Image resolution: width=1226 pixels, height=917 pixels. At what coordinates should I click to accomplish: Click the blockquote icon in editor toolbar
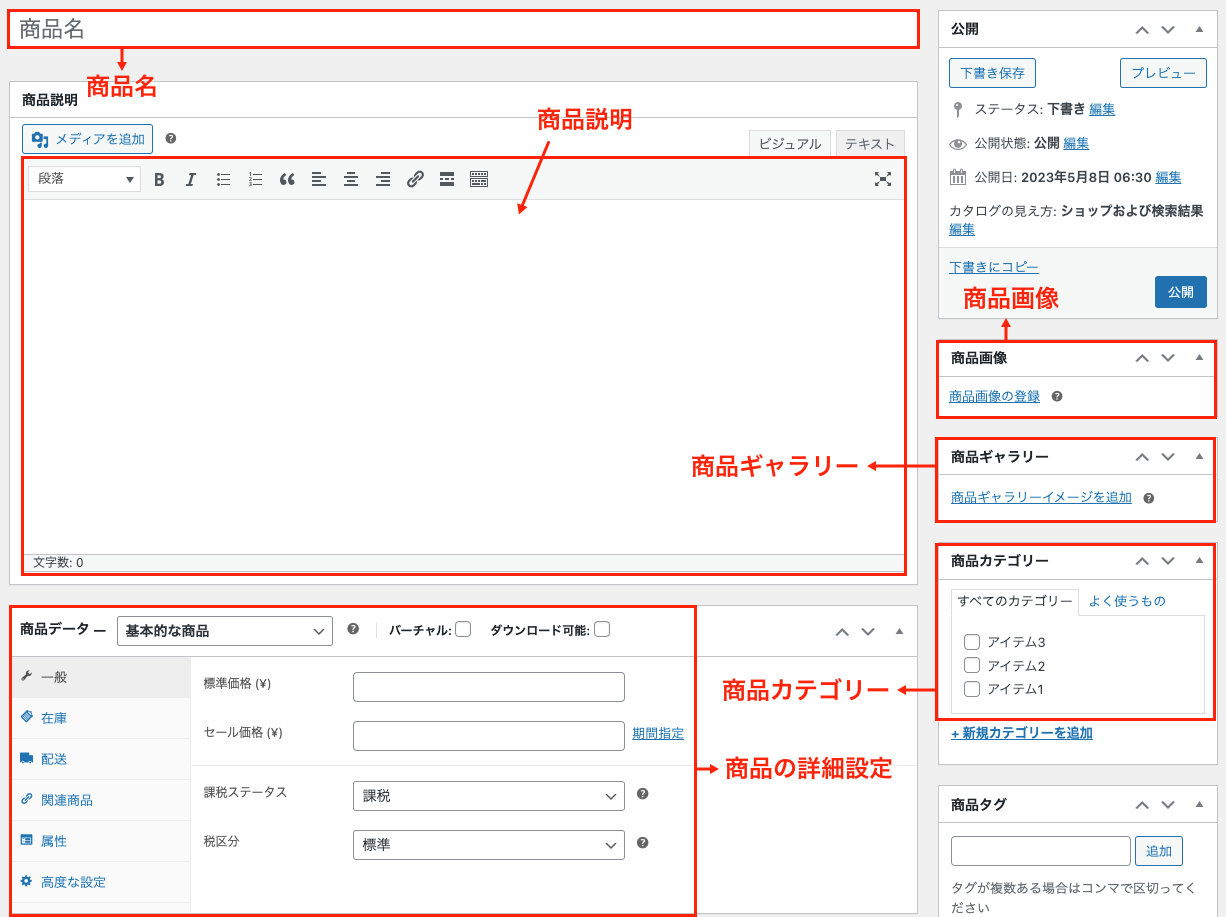tap(287, 179)
